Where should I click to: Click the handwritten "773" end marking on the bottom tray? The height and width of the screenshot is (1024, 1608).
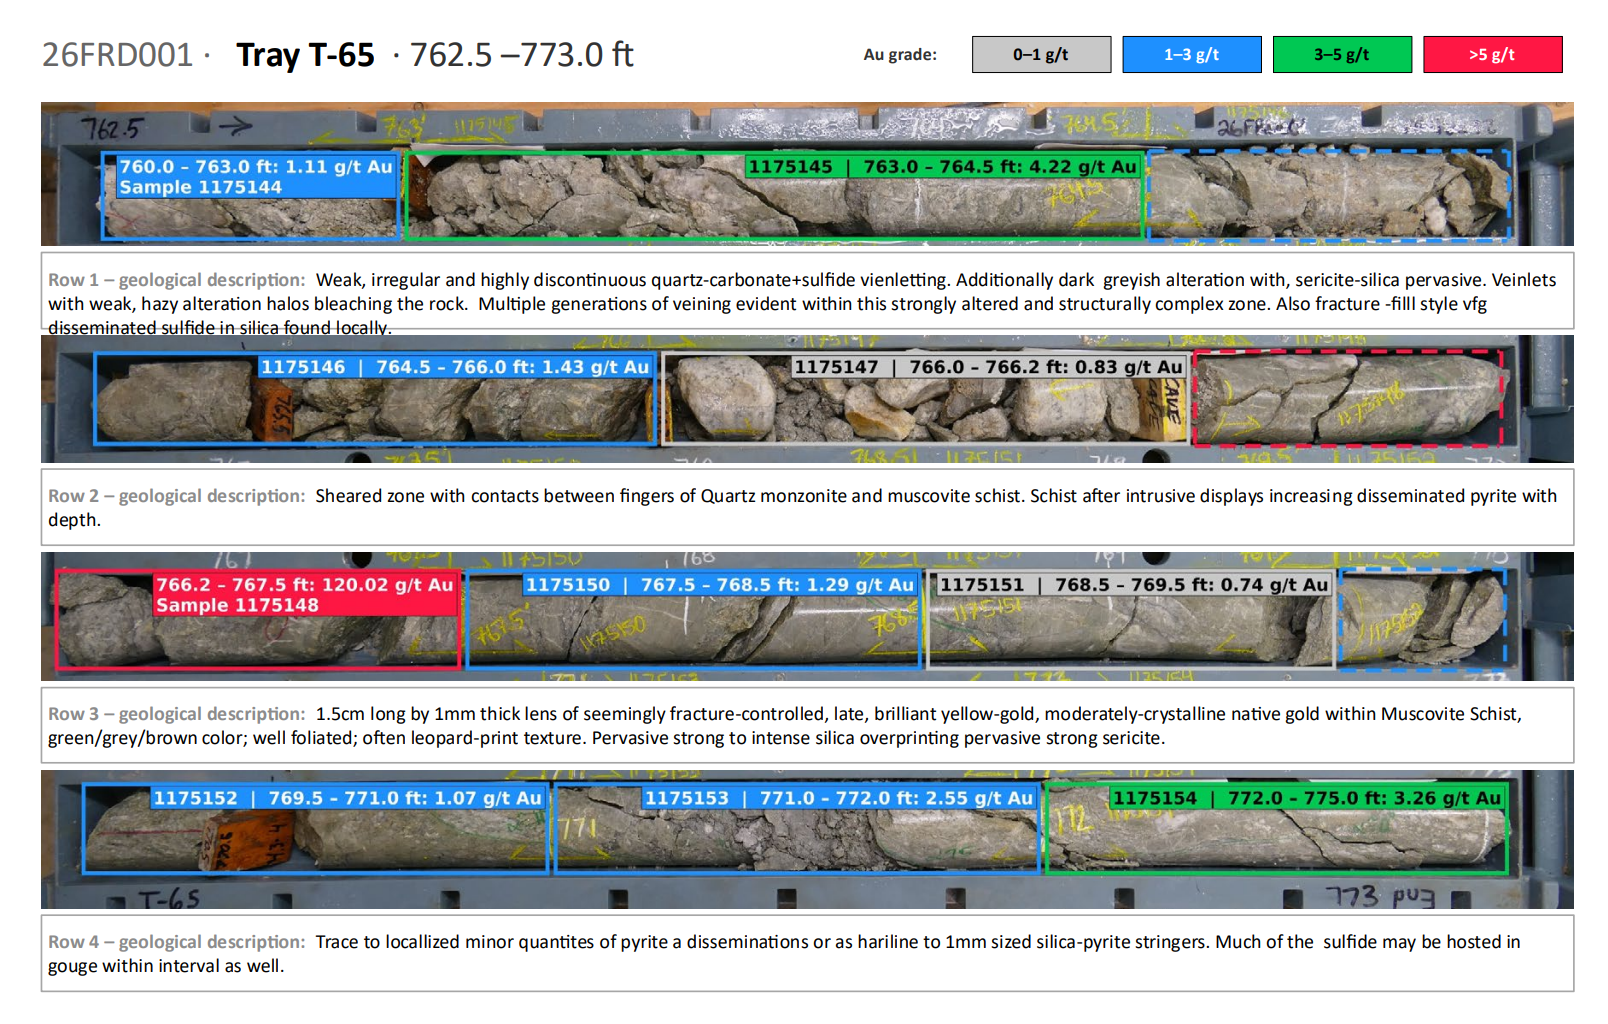[x=1352, y=896]
